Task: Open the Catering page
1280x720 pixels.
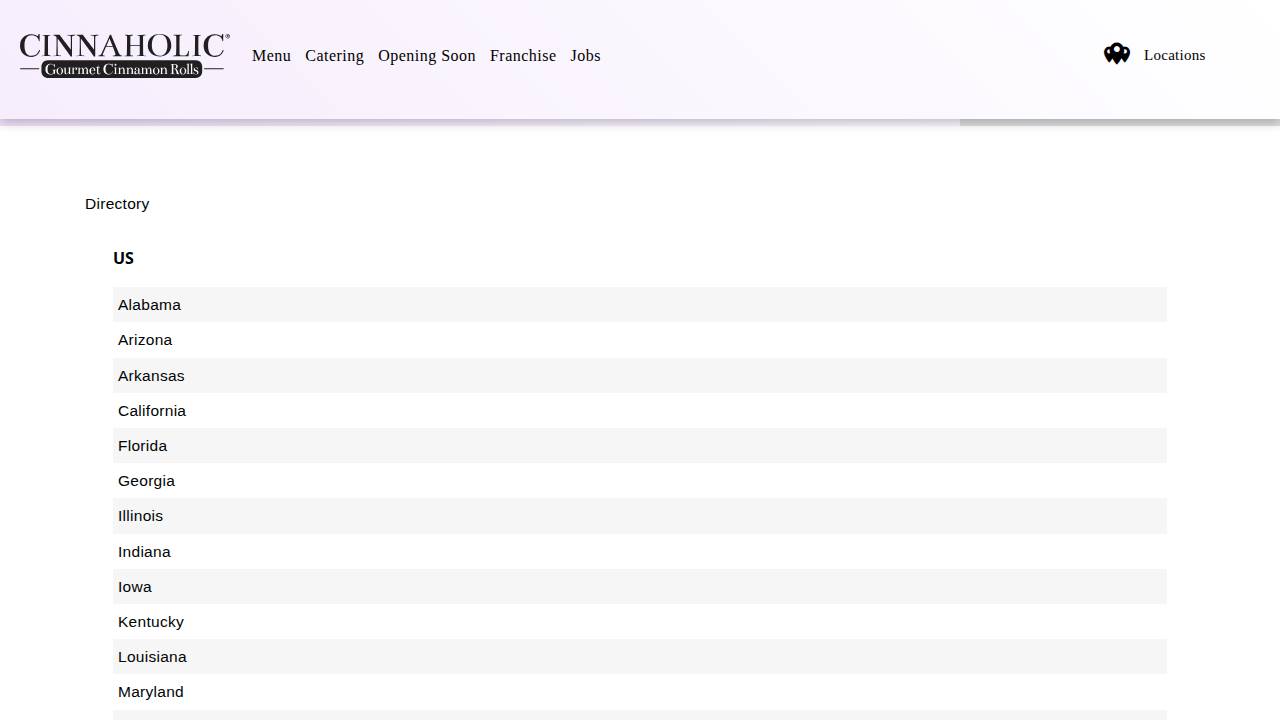Action: 334,56
